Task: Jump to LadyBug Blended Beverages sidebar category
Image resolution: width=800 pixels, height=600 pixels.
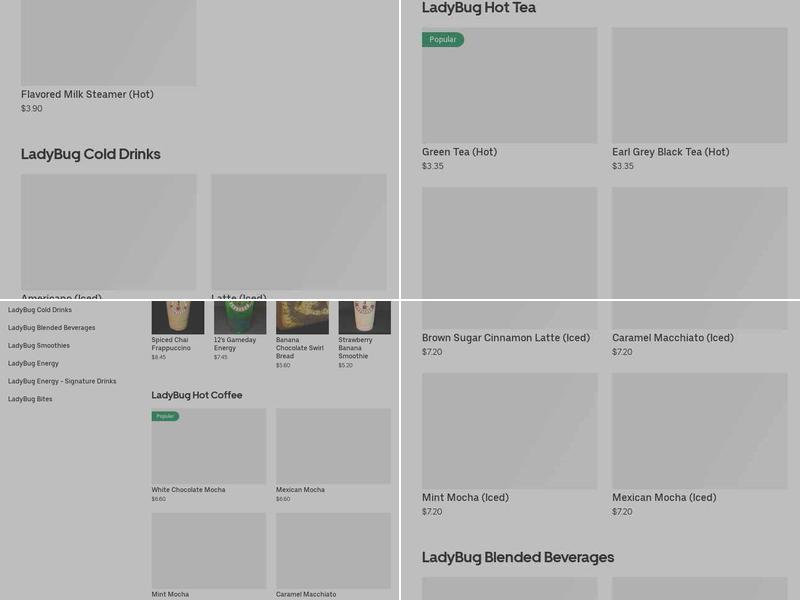Action: tap(52, 328)
